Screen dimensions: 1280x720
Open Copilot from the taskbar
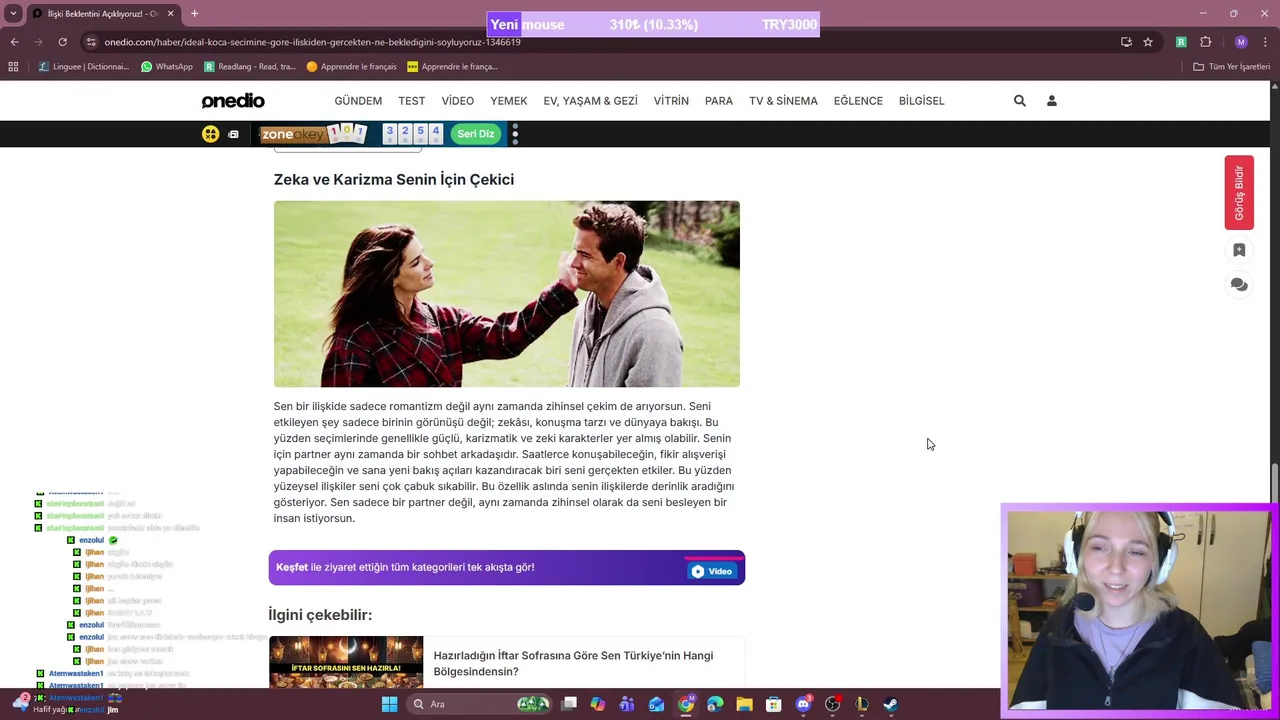(598, 704)
